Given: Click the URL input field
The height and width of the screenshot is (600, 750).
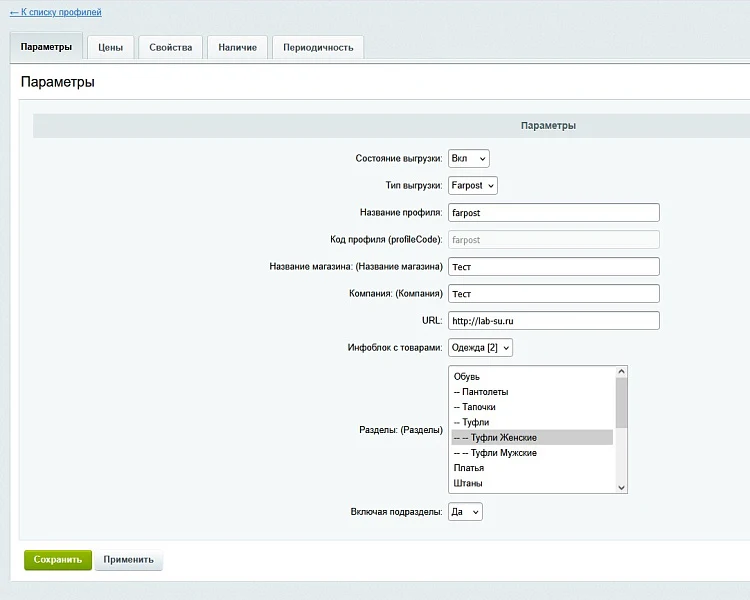Looking at the screenshot, I should point(554,321).
